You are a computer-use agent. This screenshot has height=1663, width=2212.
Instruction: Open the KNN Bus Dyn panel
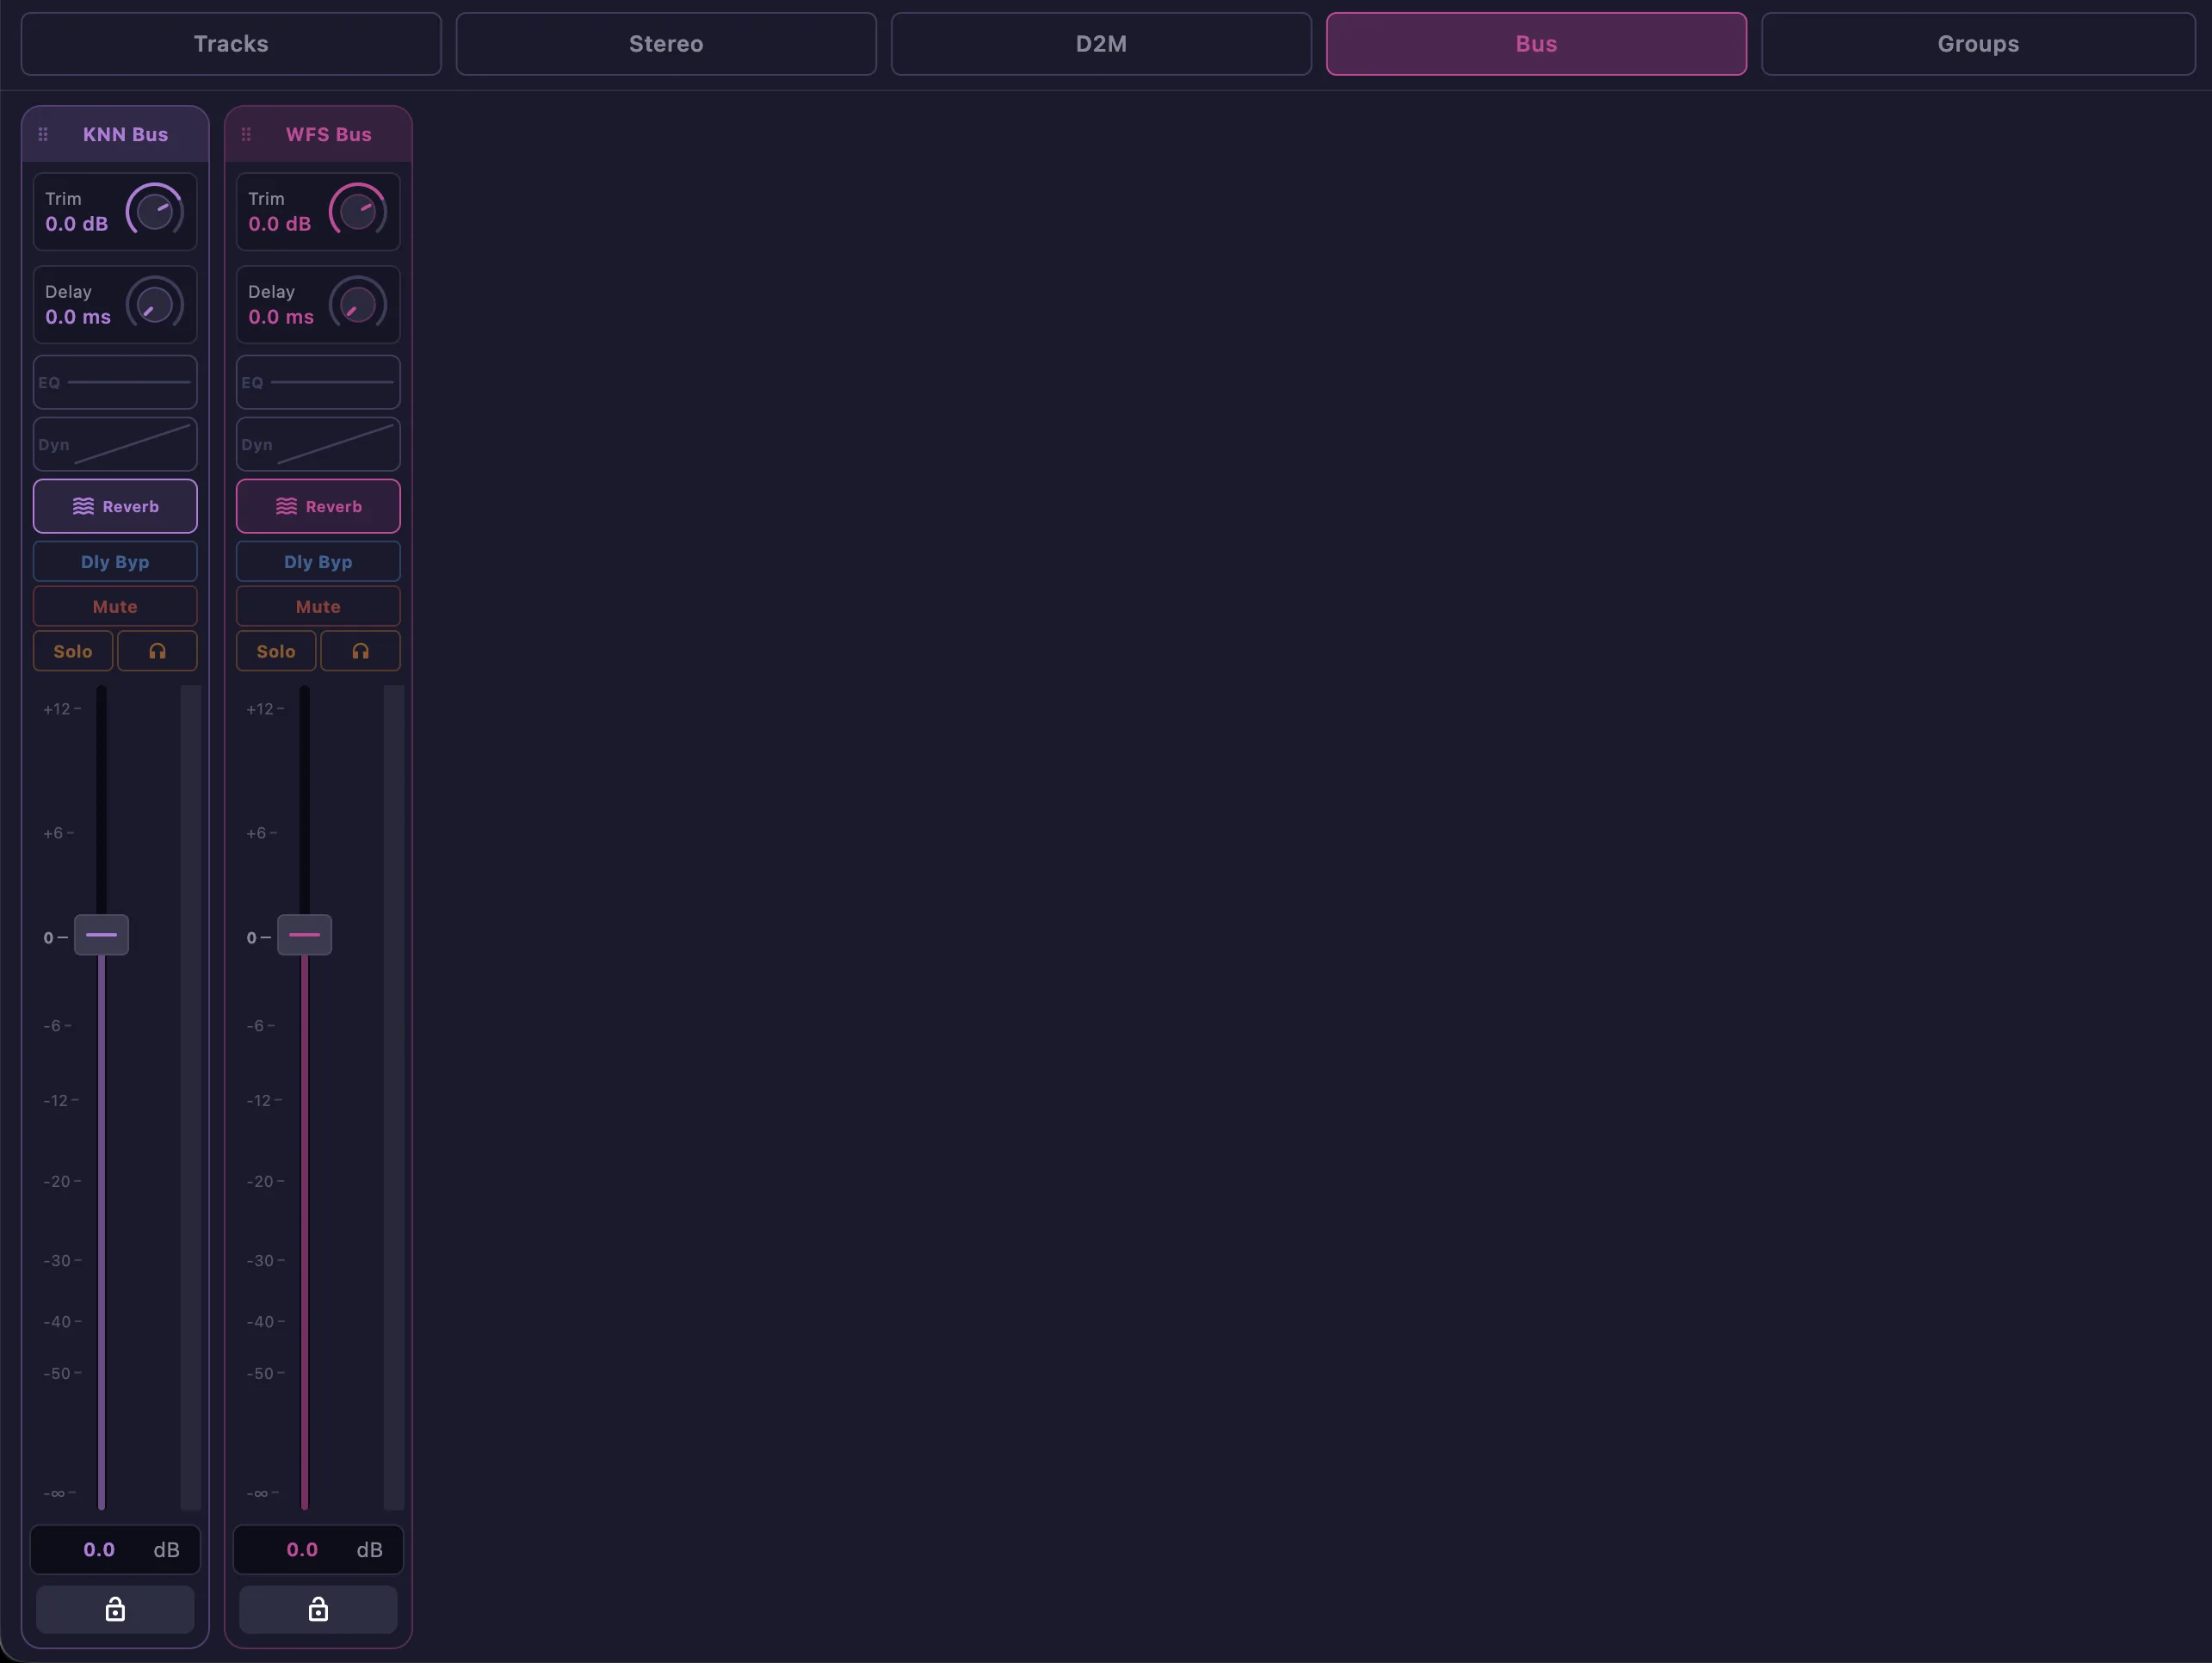coord(115,444)
